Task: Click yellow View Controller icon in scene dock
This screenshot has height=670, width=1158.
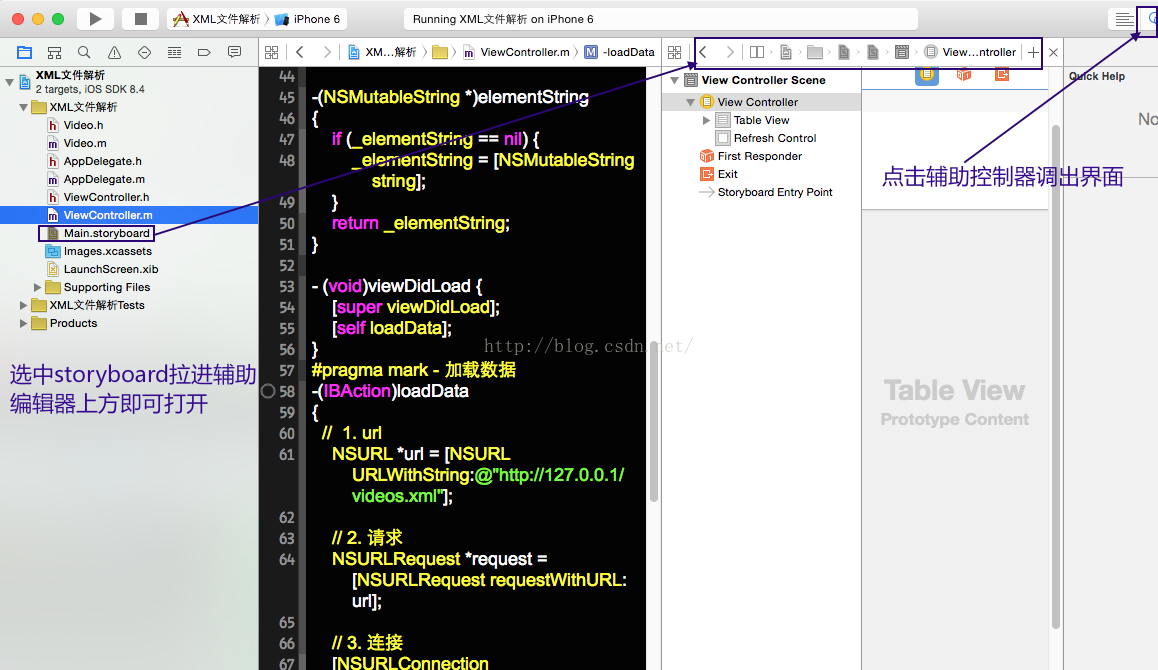Action: click(x=927, y=75)
